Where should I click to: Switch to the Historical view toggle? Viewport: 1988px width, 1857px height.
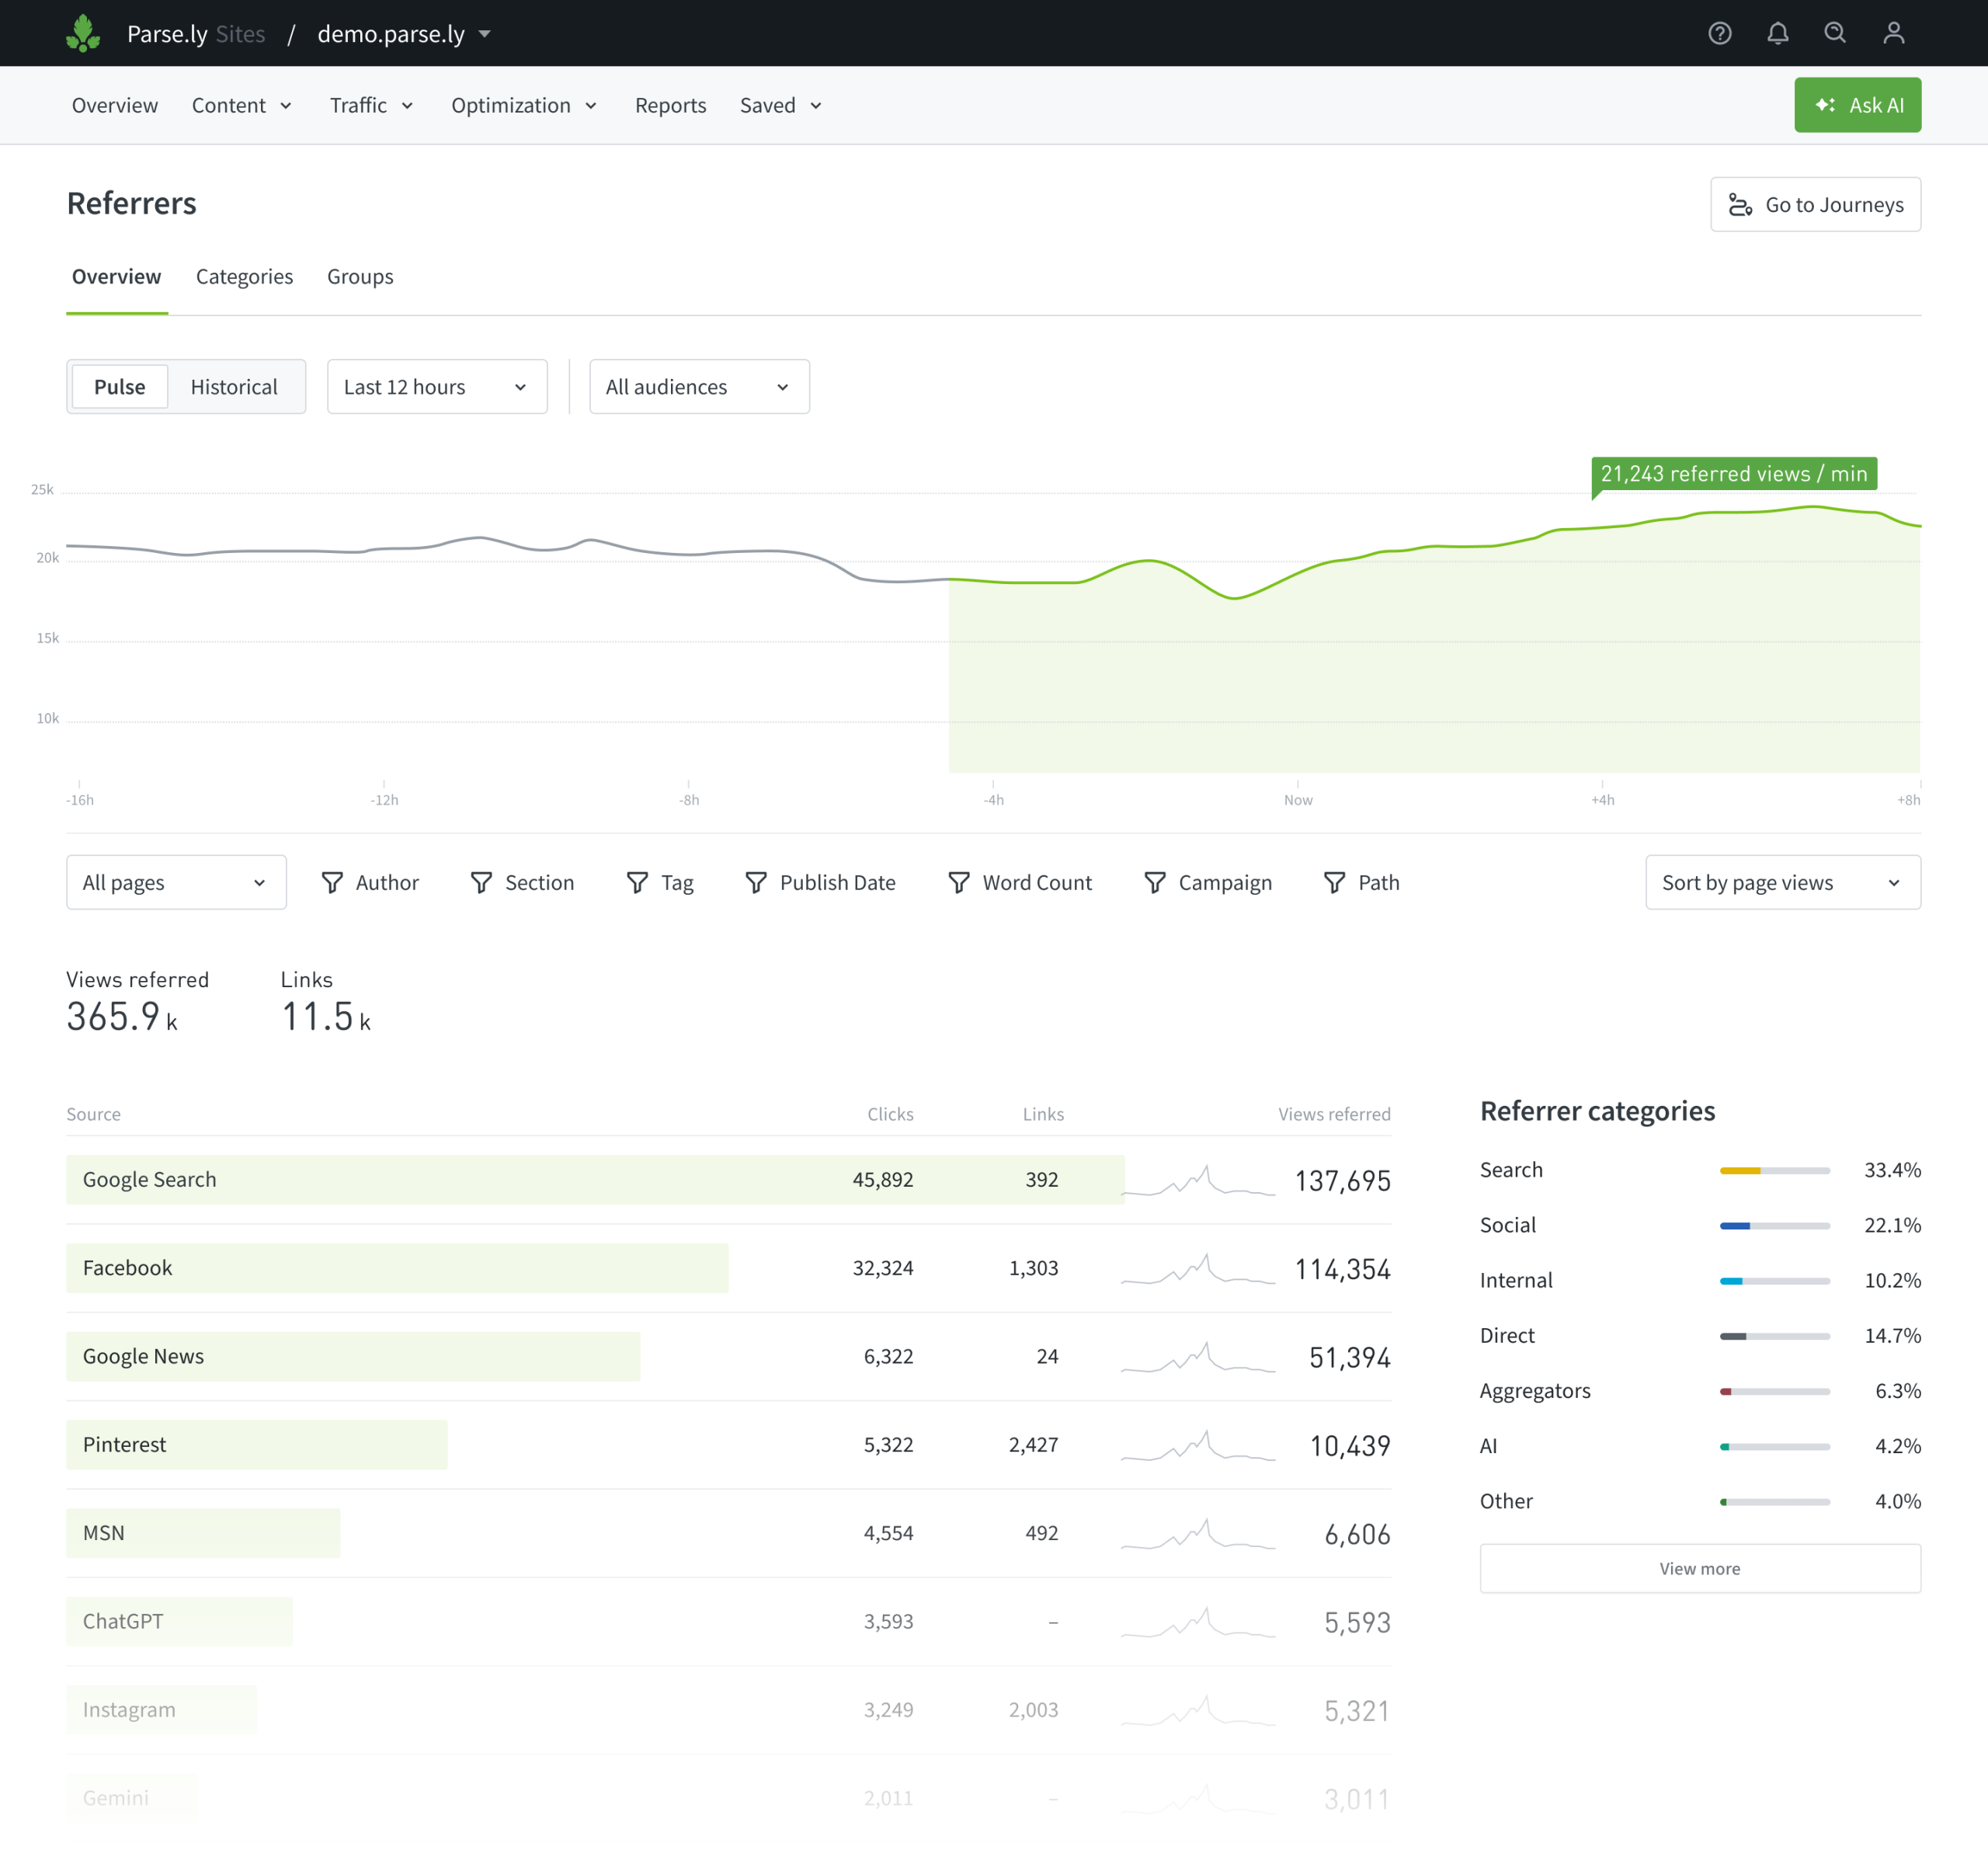point(234,387)
